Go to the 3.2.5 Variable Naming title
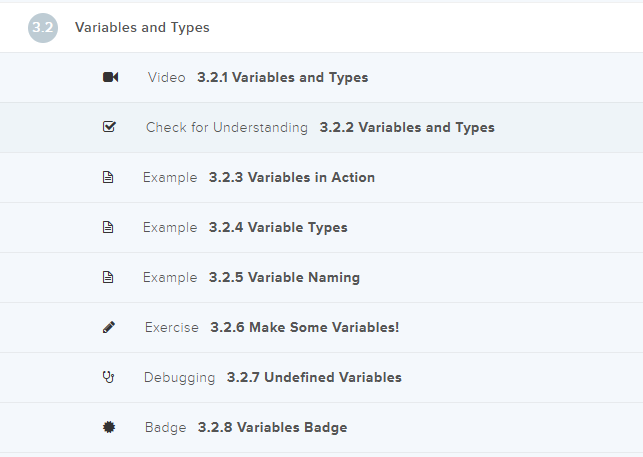The height and width of the screenshot is (457, 643). [x=284, y=278]
